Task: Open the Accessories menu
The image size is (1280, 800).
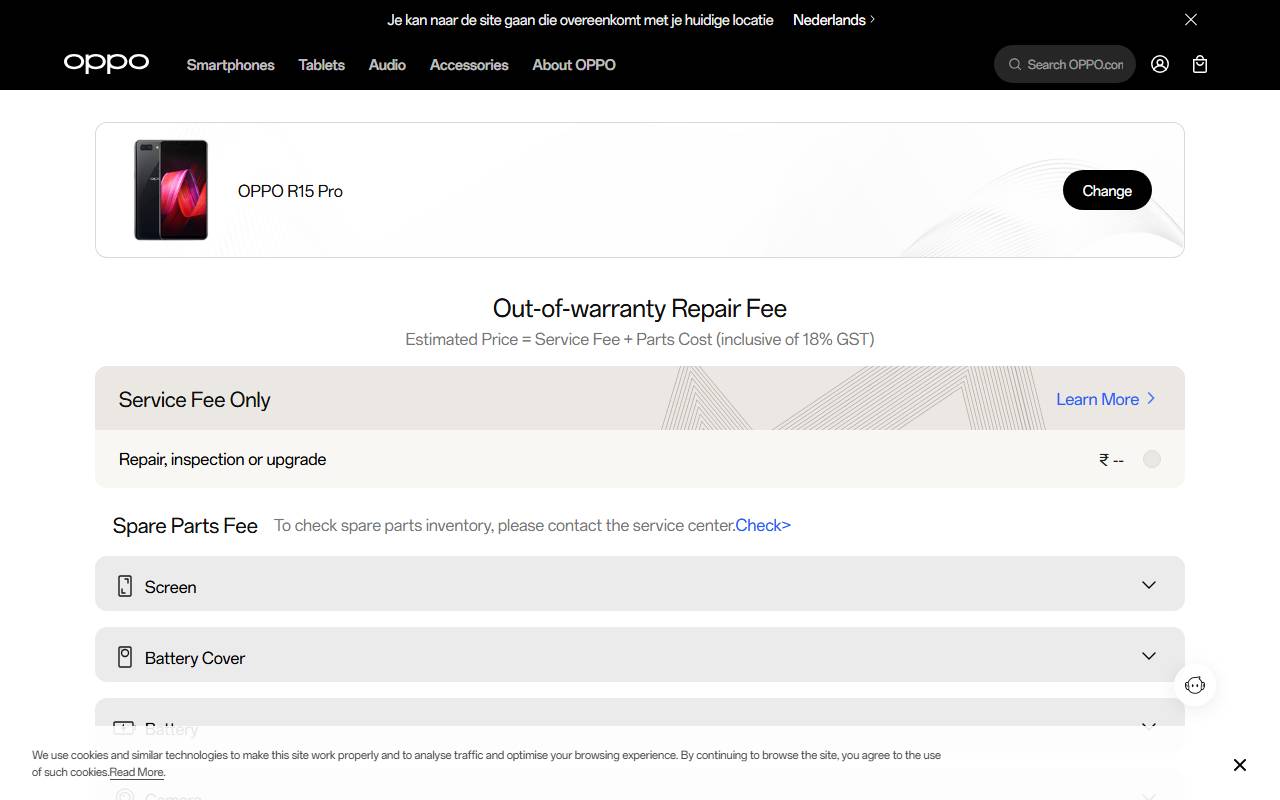Action: (468, 65)
